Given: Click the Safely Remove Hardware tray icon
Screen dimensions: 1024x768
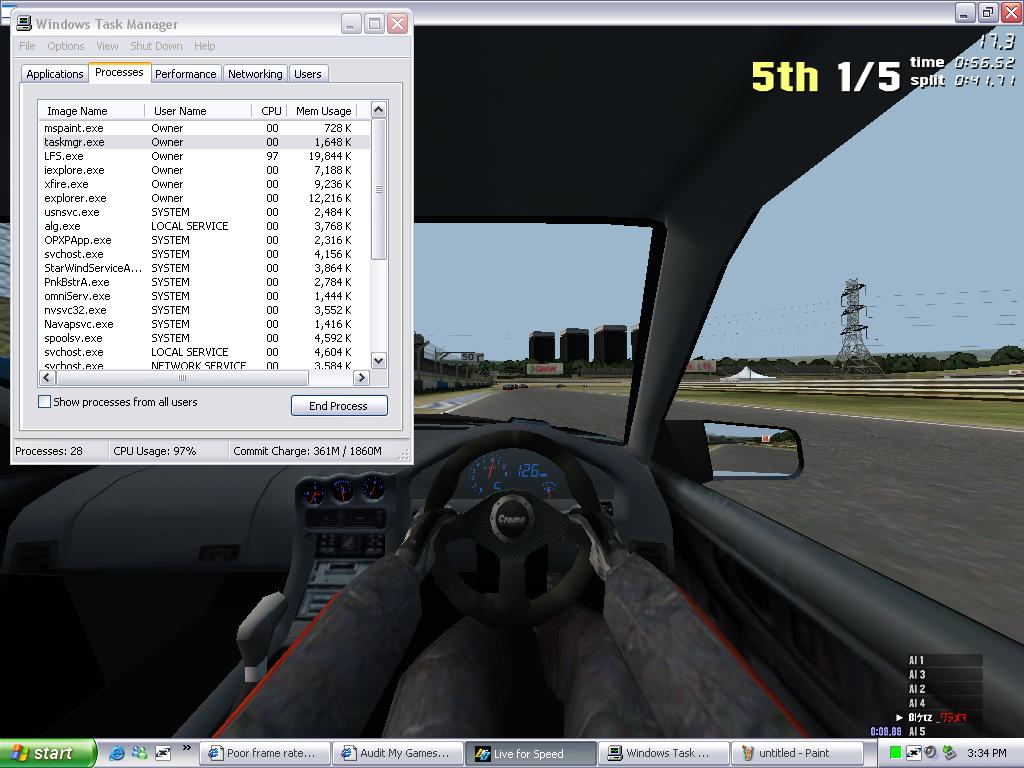Looking at the screenshot, I should [949, 753].
